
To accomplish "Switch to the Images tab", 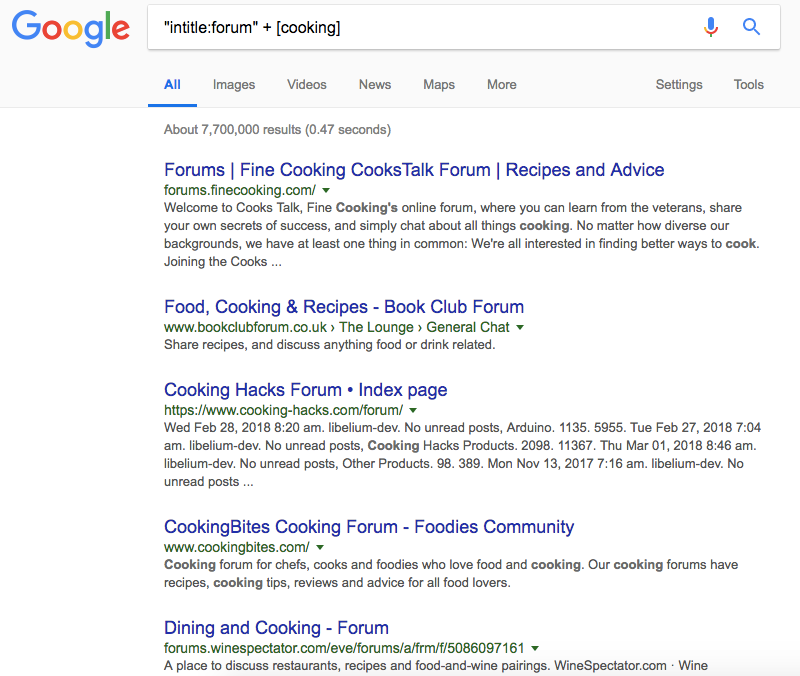I will (x=234, y=85).
